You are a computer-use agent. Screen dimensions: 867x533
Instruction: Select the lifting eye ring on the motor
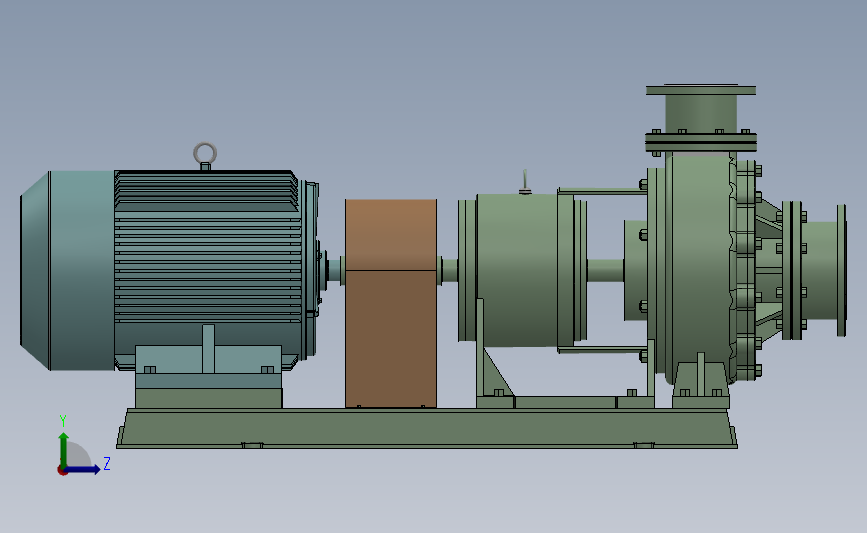[x=205, y=153]
